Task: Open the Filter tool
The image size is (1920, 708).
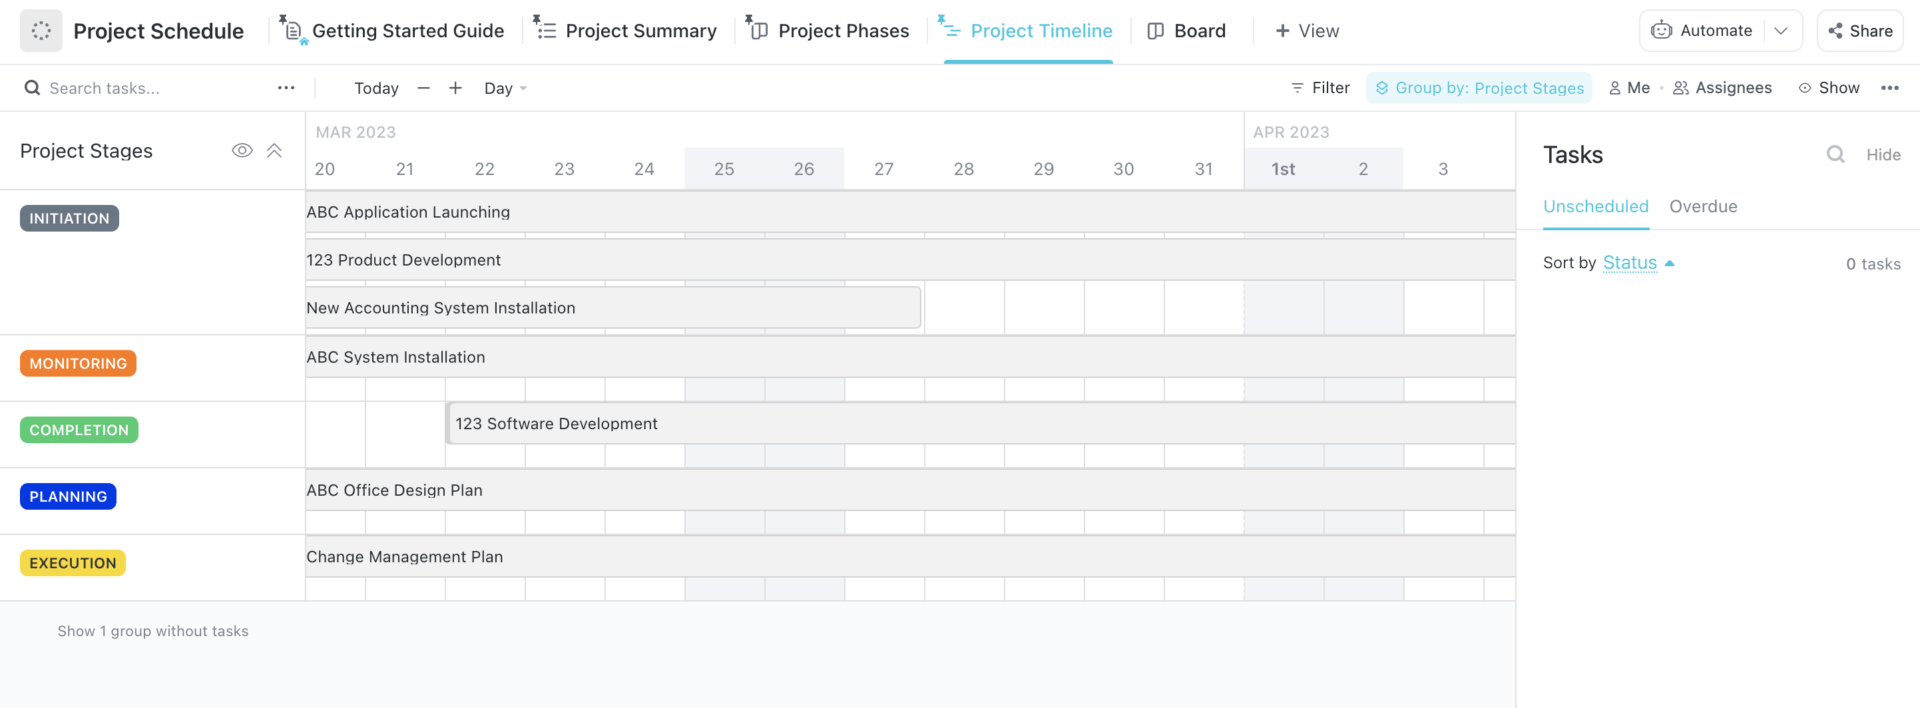Action: point(1320,88)
